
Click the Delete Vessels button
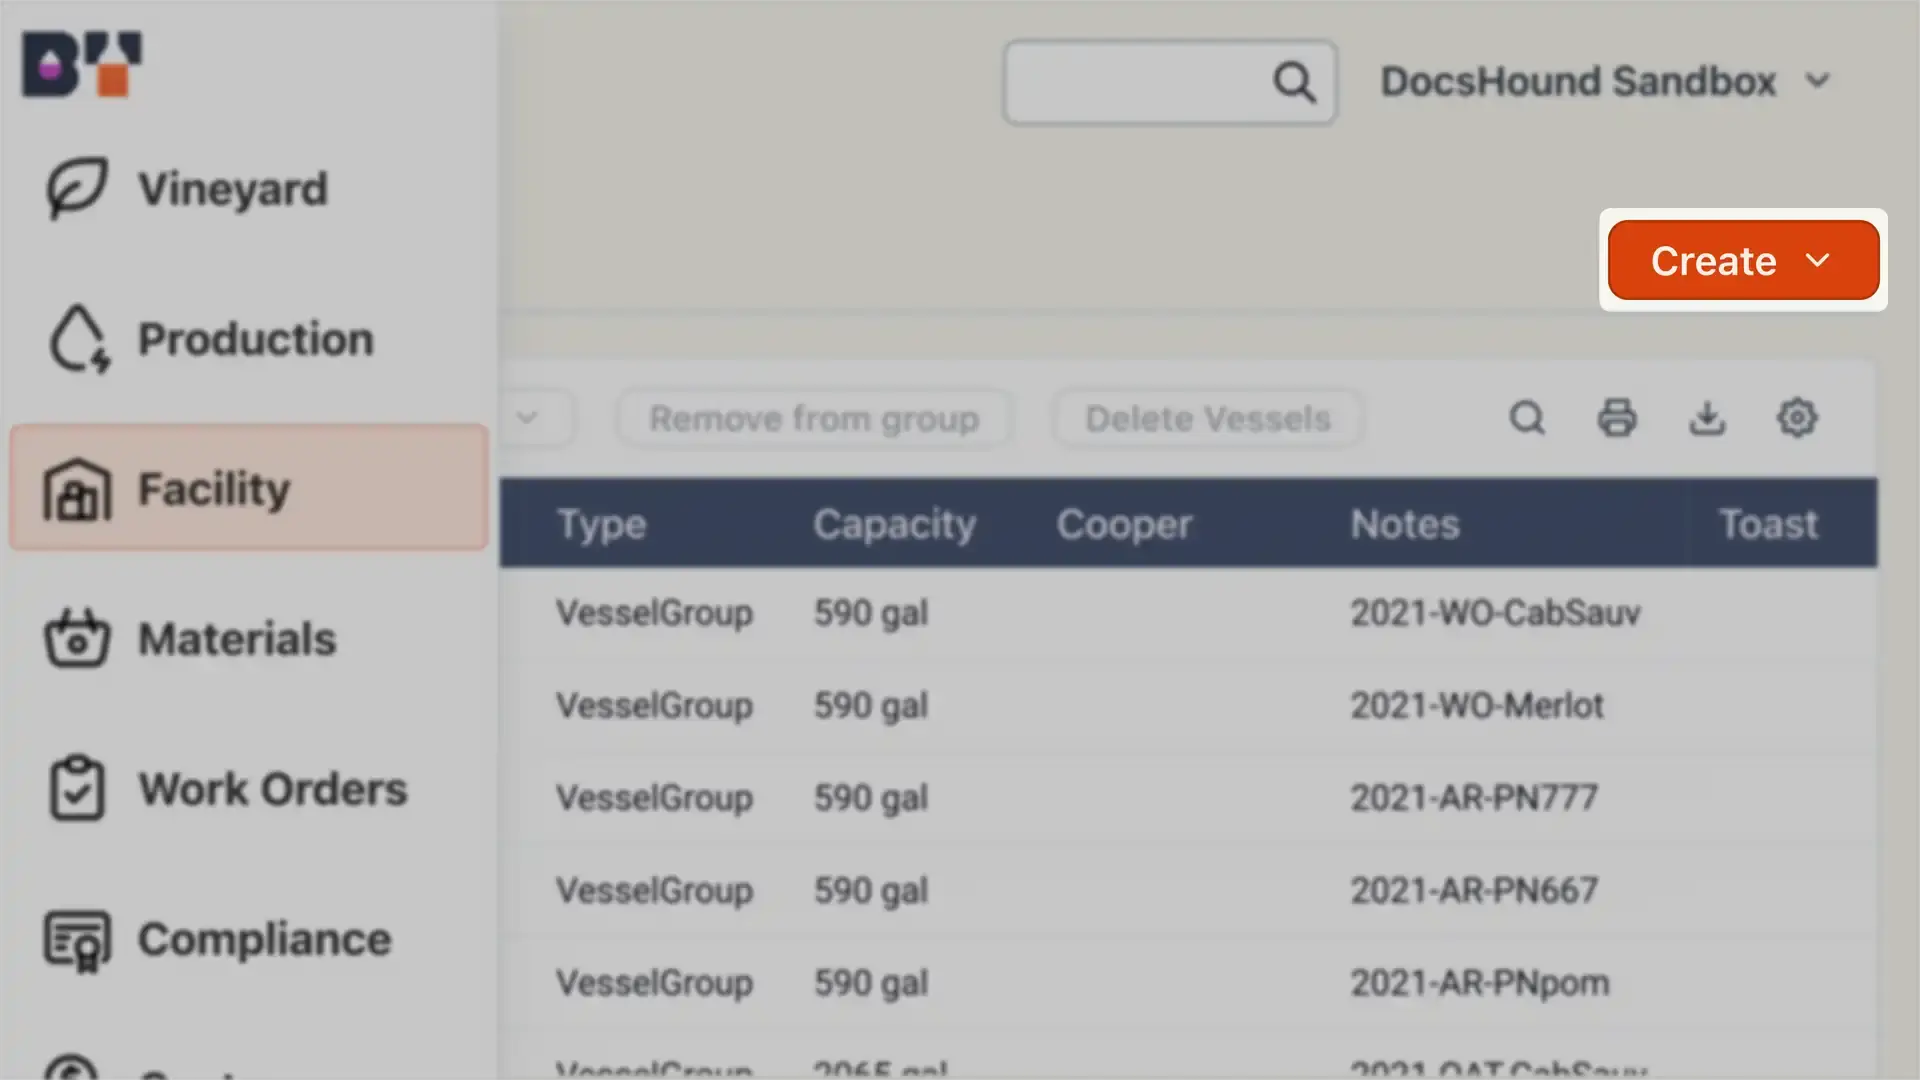pos(1208,418)
